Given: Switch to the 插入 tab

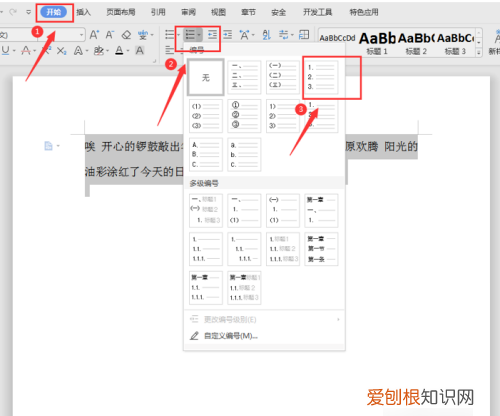Looking at the screenshot, I should click(x=83, y=12).
